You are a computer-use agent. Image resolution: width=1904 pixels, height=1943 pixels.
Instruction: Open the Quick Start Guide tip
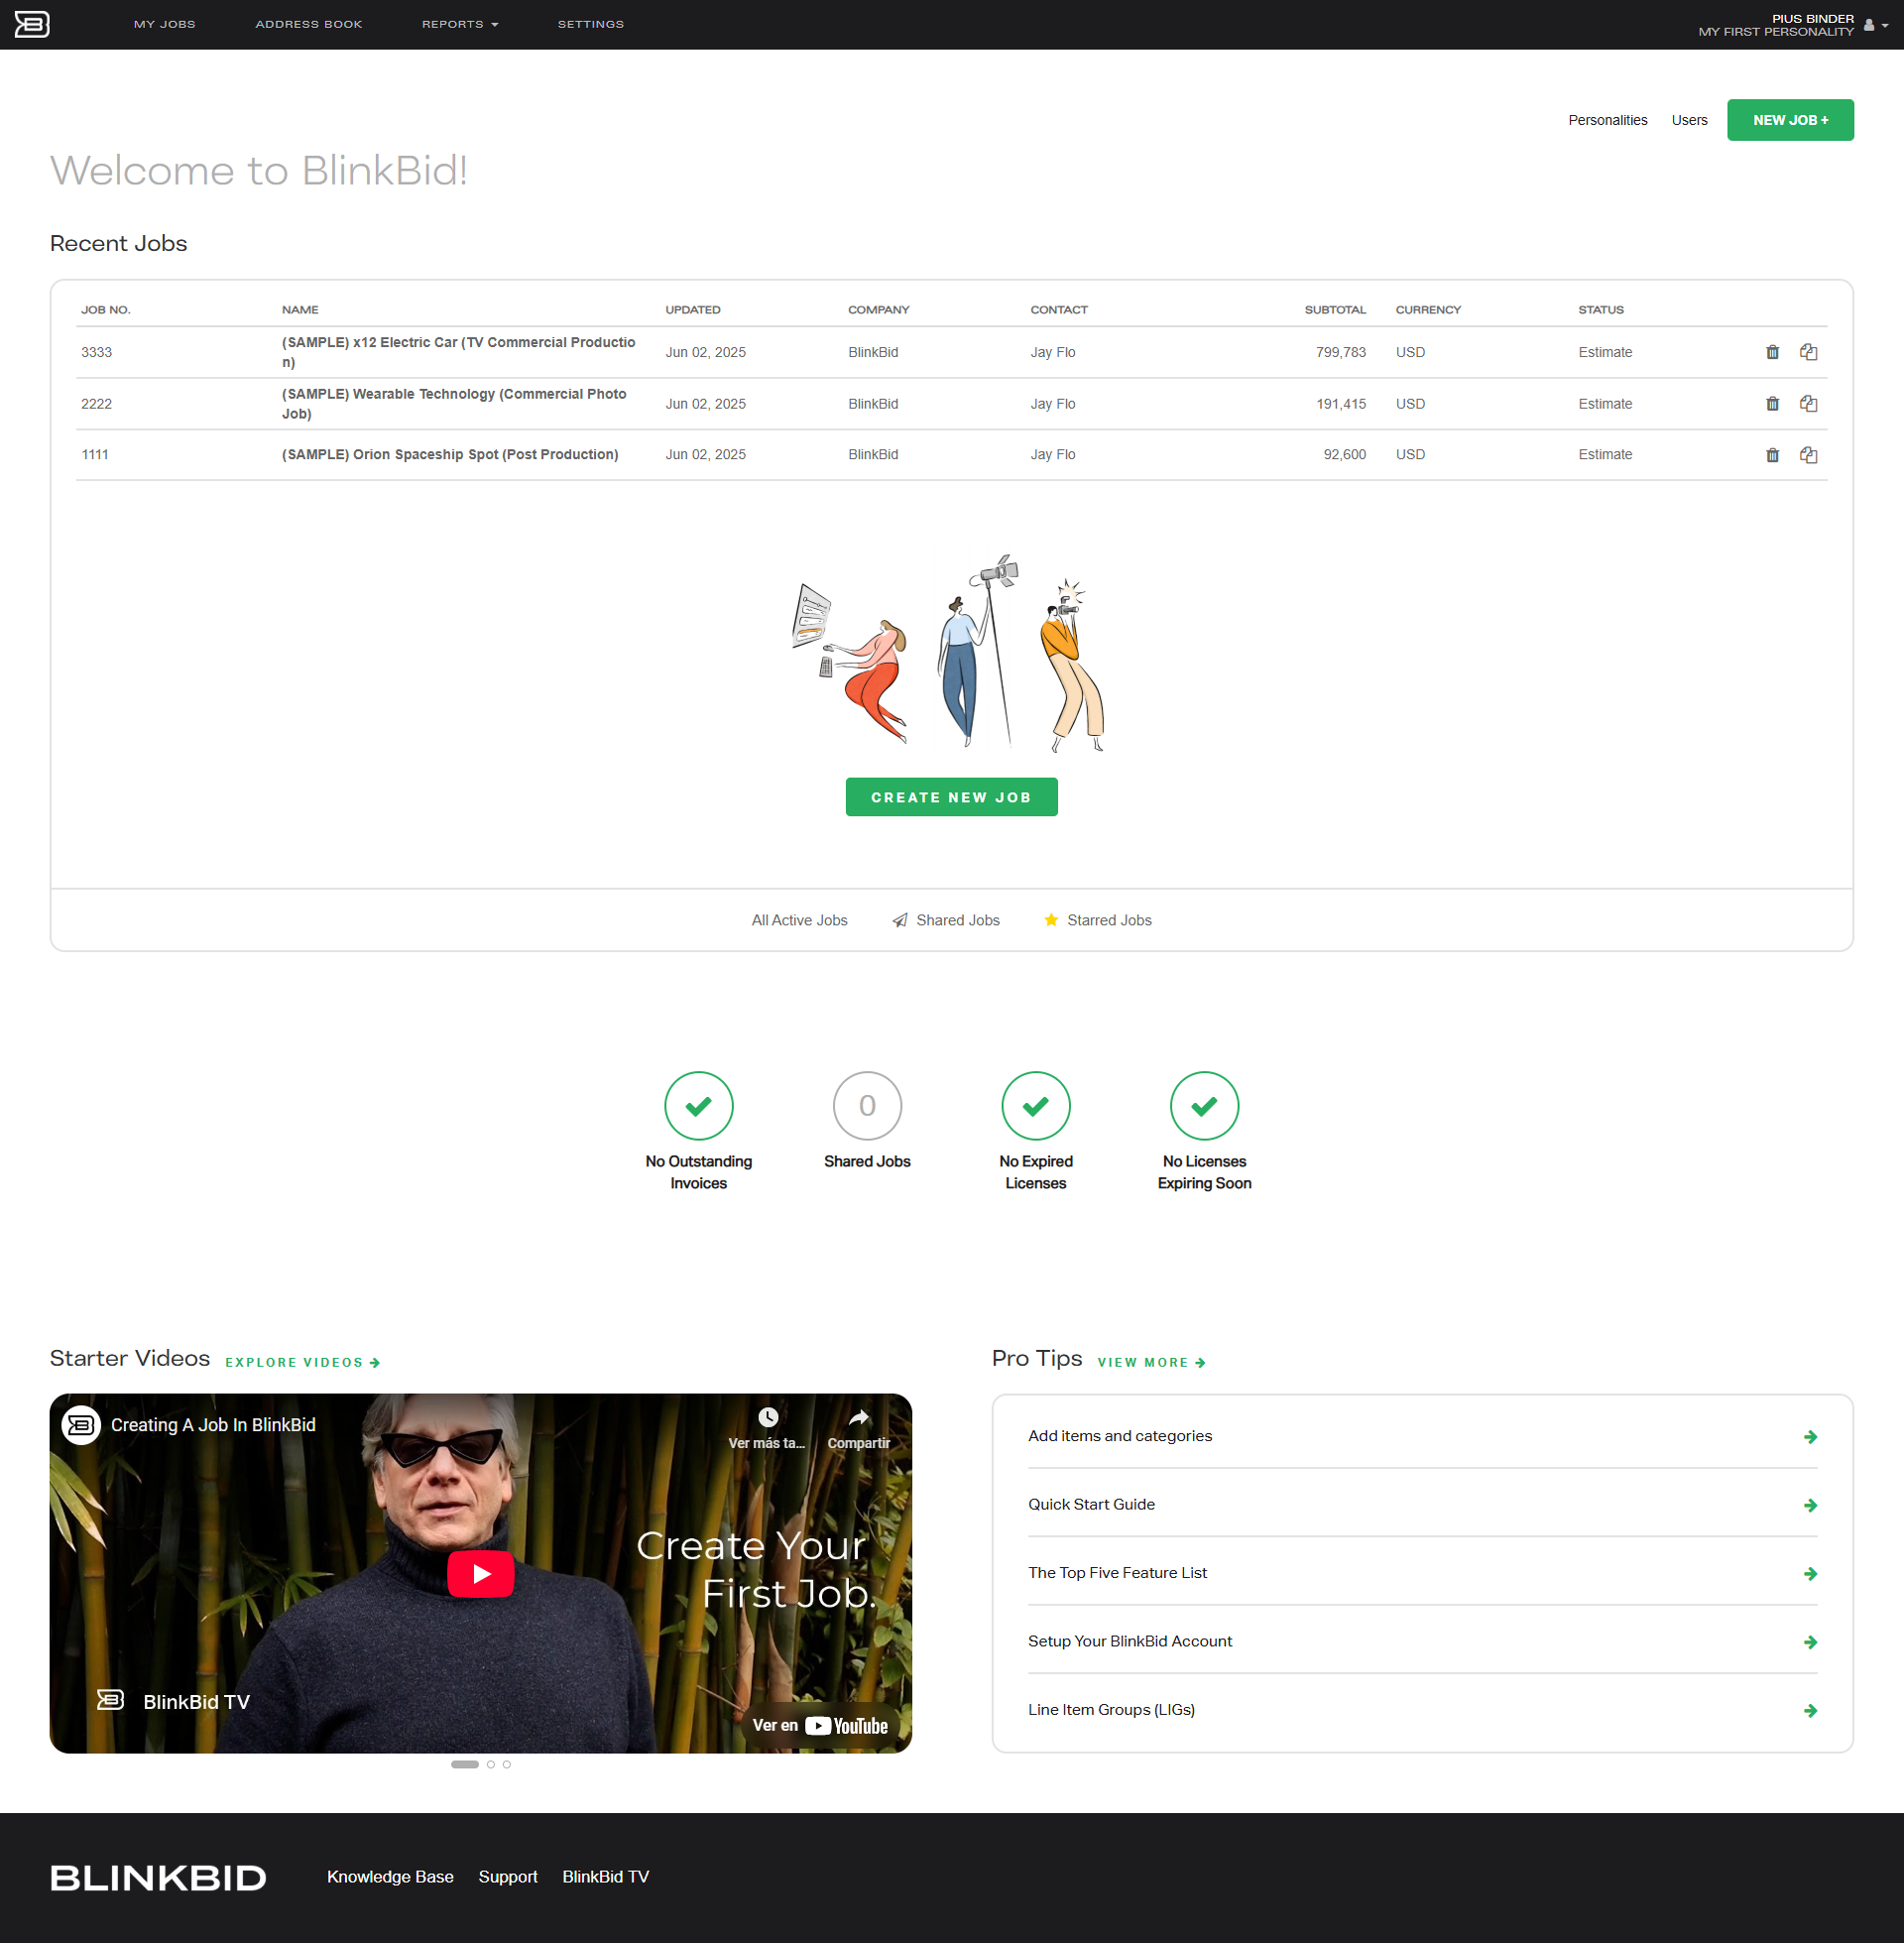tap(1091, 1505)
